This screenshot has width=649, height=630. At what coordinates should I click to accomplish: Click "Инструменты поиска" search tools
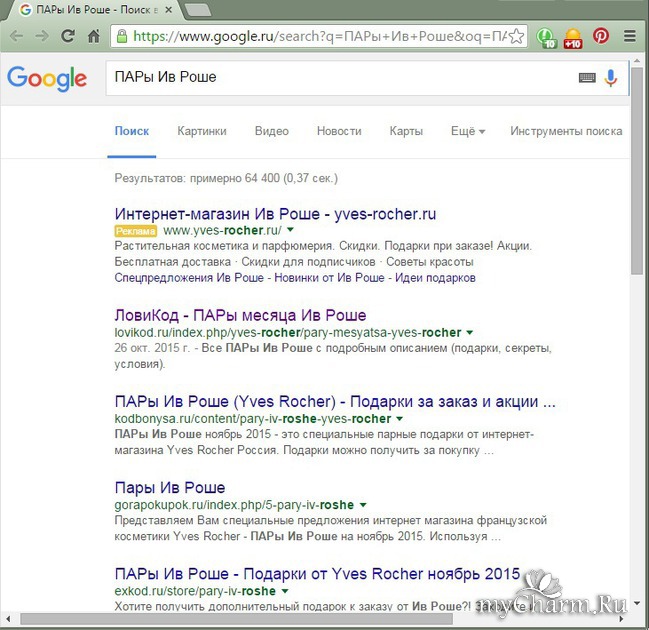tap(566, 131)
